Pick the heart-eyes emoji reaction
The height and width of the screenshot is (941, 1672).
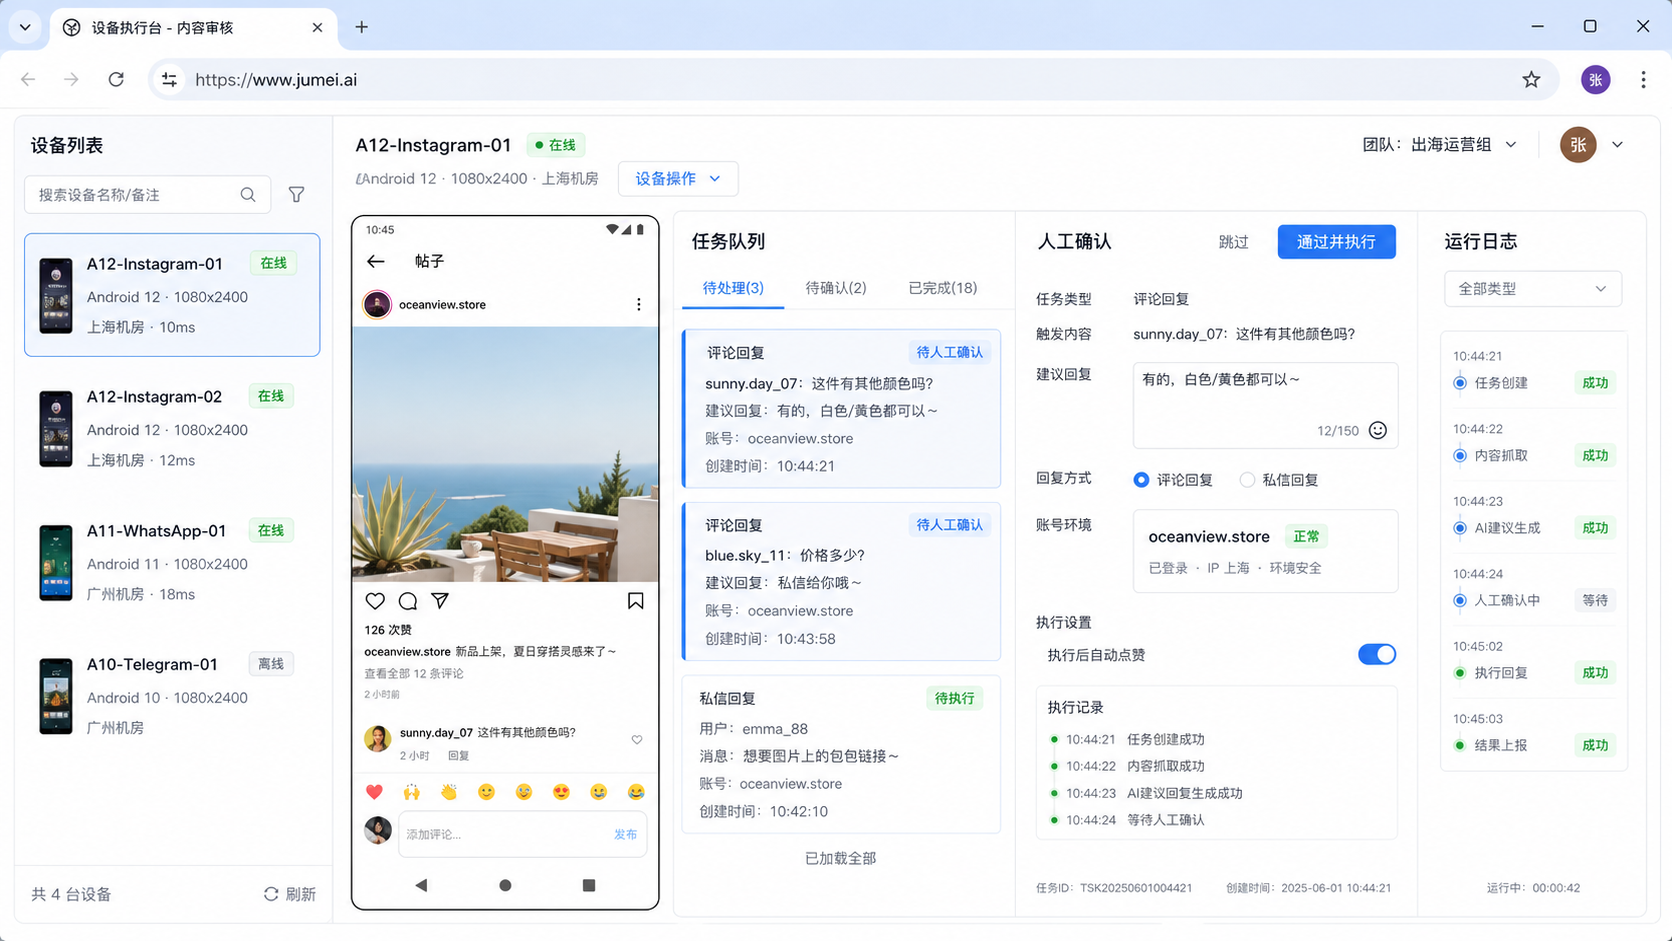click(561, 792)
